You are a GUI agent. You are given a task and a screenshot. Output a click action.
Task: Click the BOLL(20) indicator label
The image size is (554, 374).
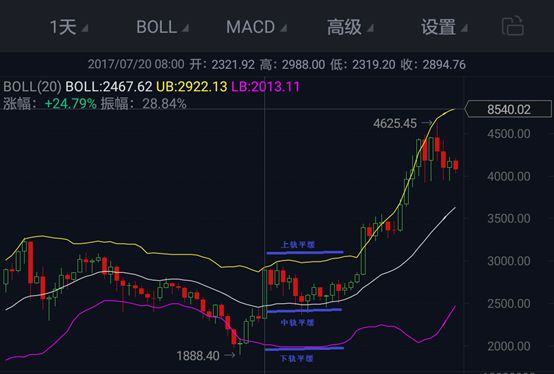point(32,87)
